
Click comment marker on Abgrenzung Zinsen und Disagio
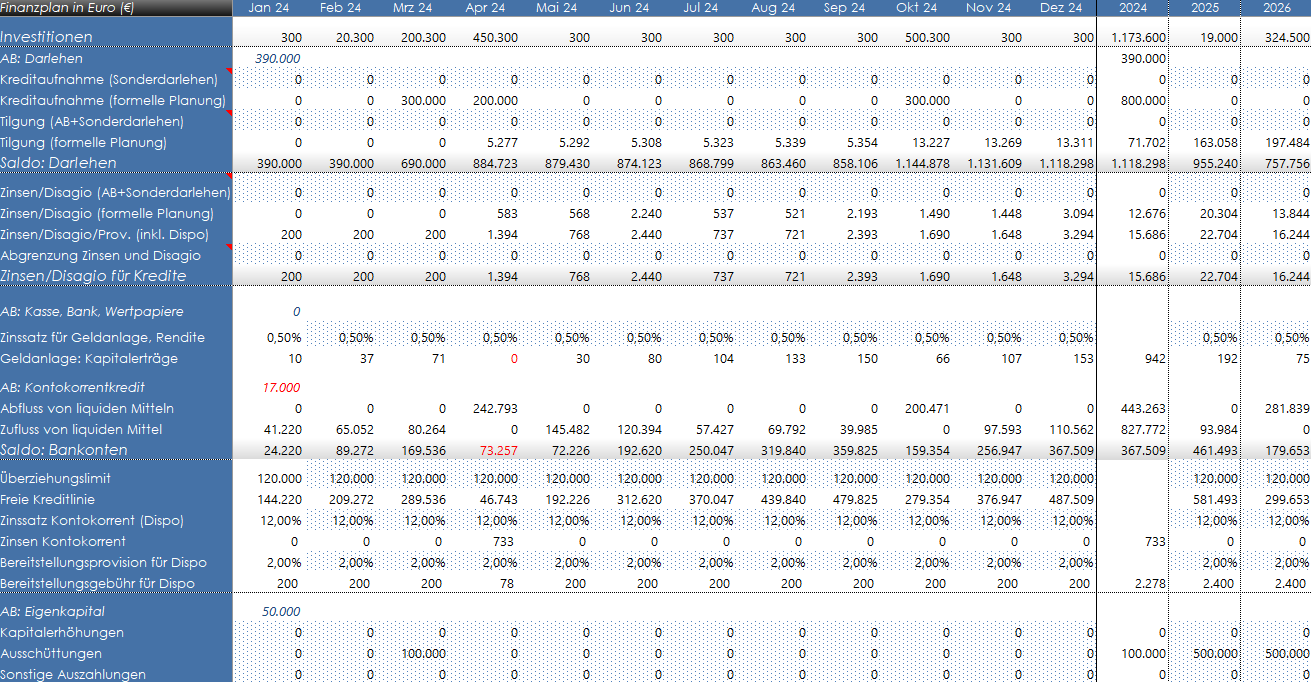pyautogui.click(x=229, y=248)
